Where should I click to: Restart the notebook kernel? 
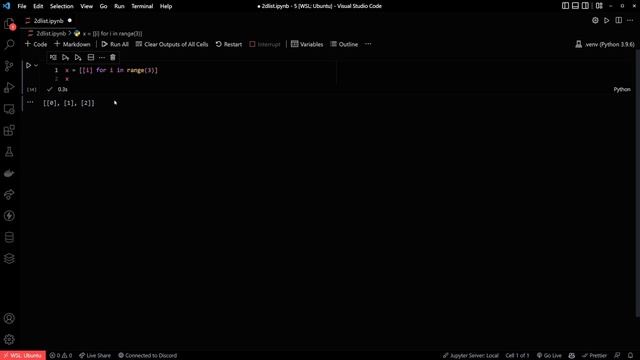tap(229, 44)
